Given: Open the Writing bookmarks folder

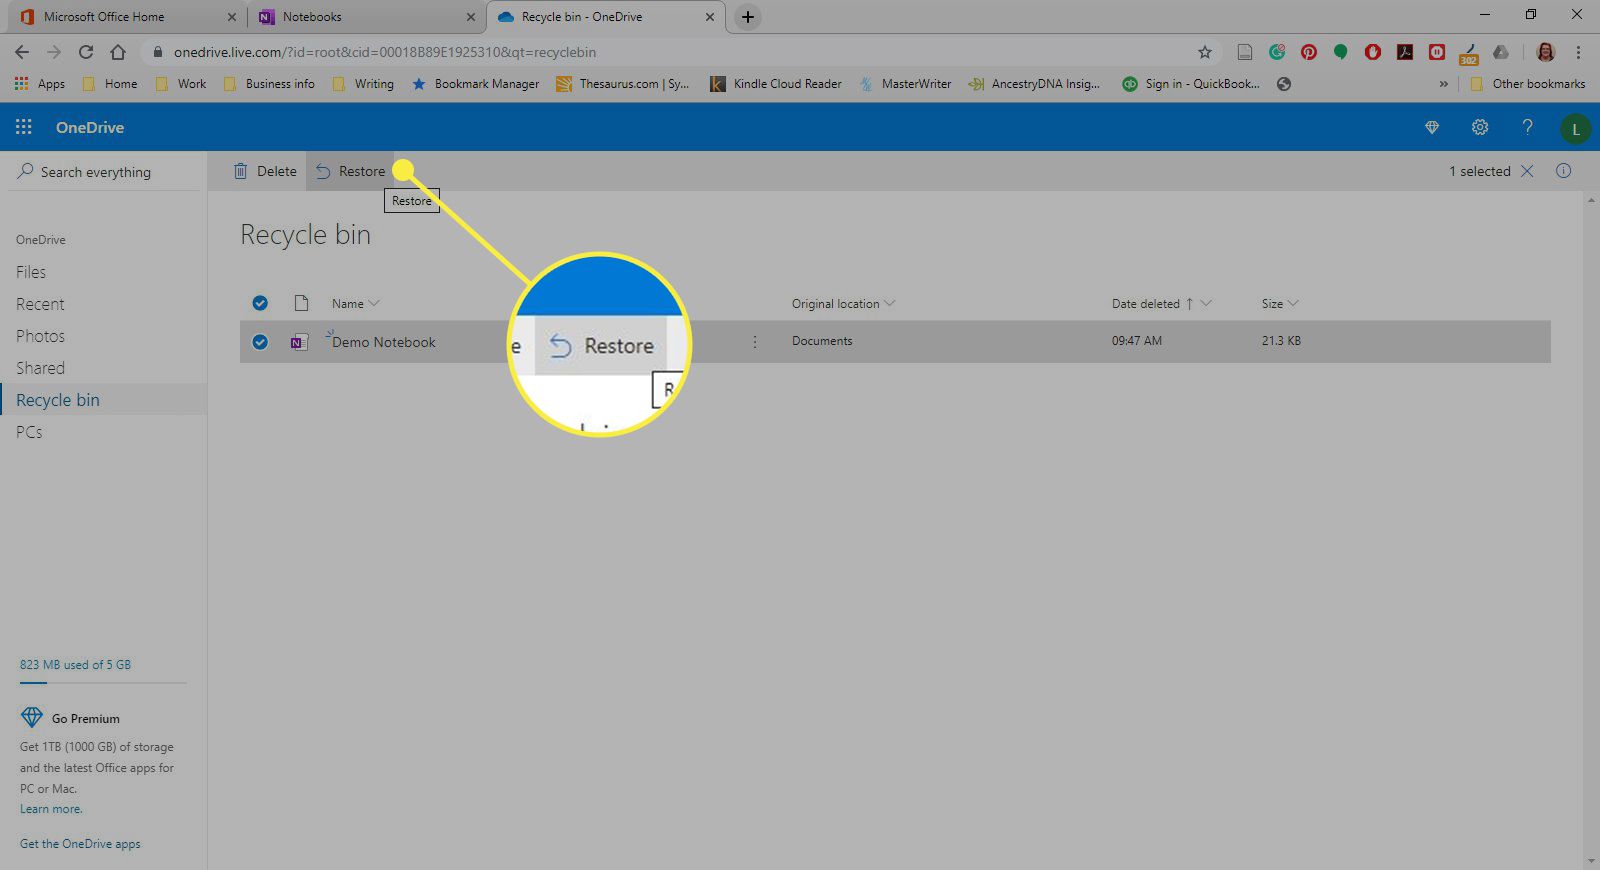Looking at the screenshot, I should coord(363,84).
